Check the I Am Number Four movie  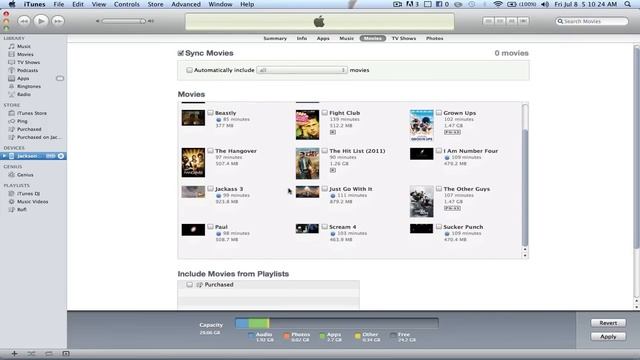click(439, 151)
